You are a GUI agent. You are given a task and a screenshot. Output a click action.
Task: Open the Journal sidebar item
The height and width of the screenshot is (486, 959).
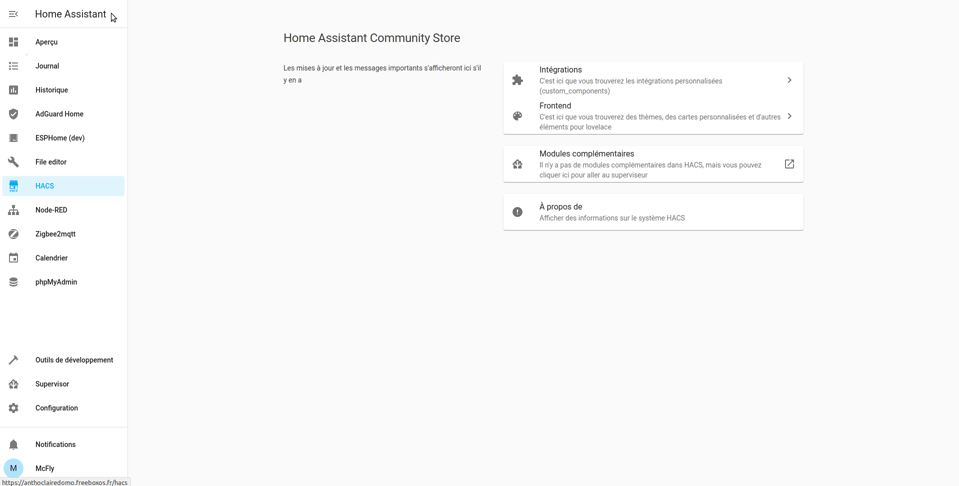click(x=64, y=66)
